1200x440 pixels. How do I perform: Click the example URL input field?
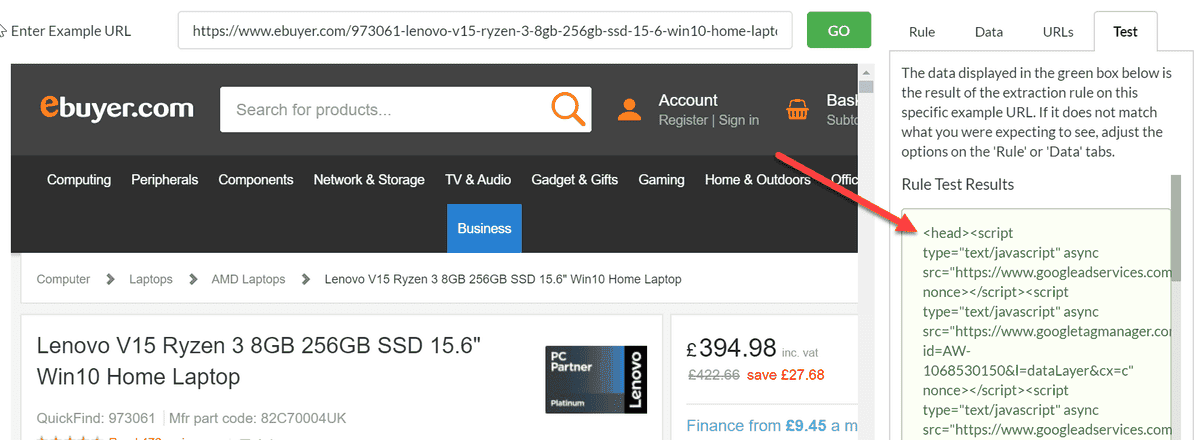click(x=485, y=31)
